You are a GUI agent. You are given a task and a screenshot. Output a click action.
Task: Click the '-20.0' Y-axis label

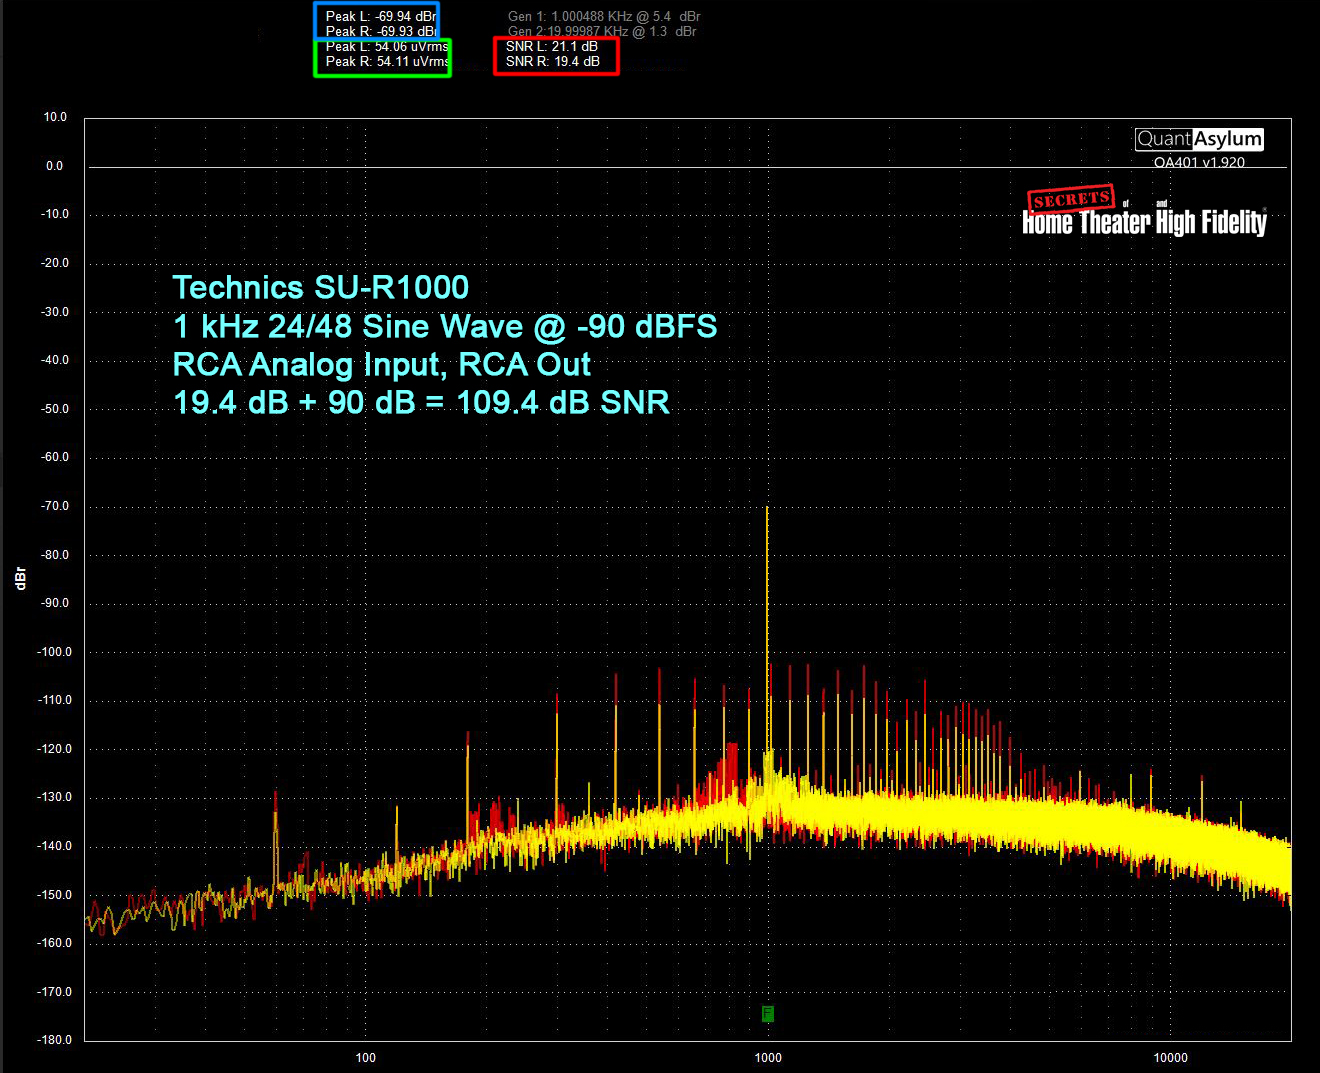click(x=55, y=263)
